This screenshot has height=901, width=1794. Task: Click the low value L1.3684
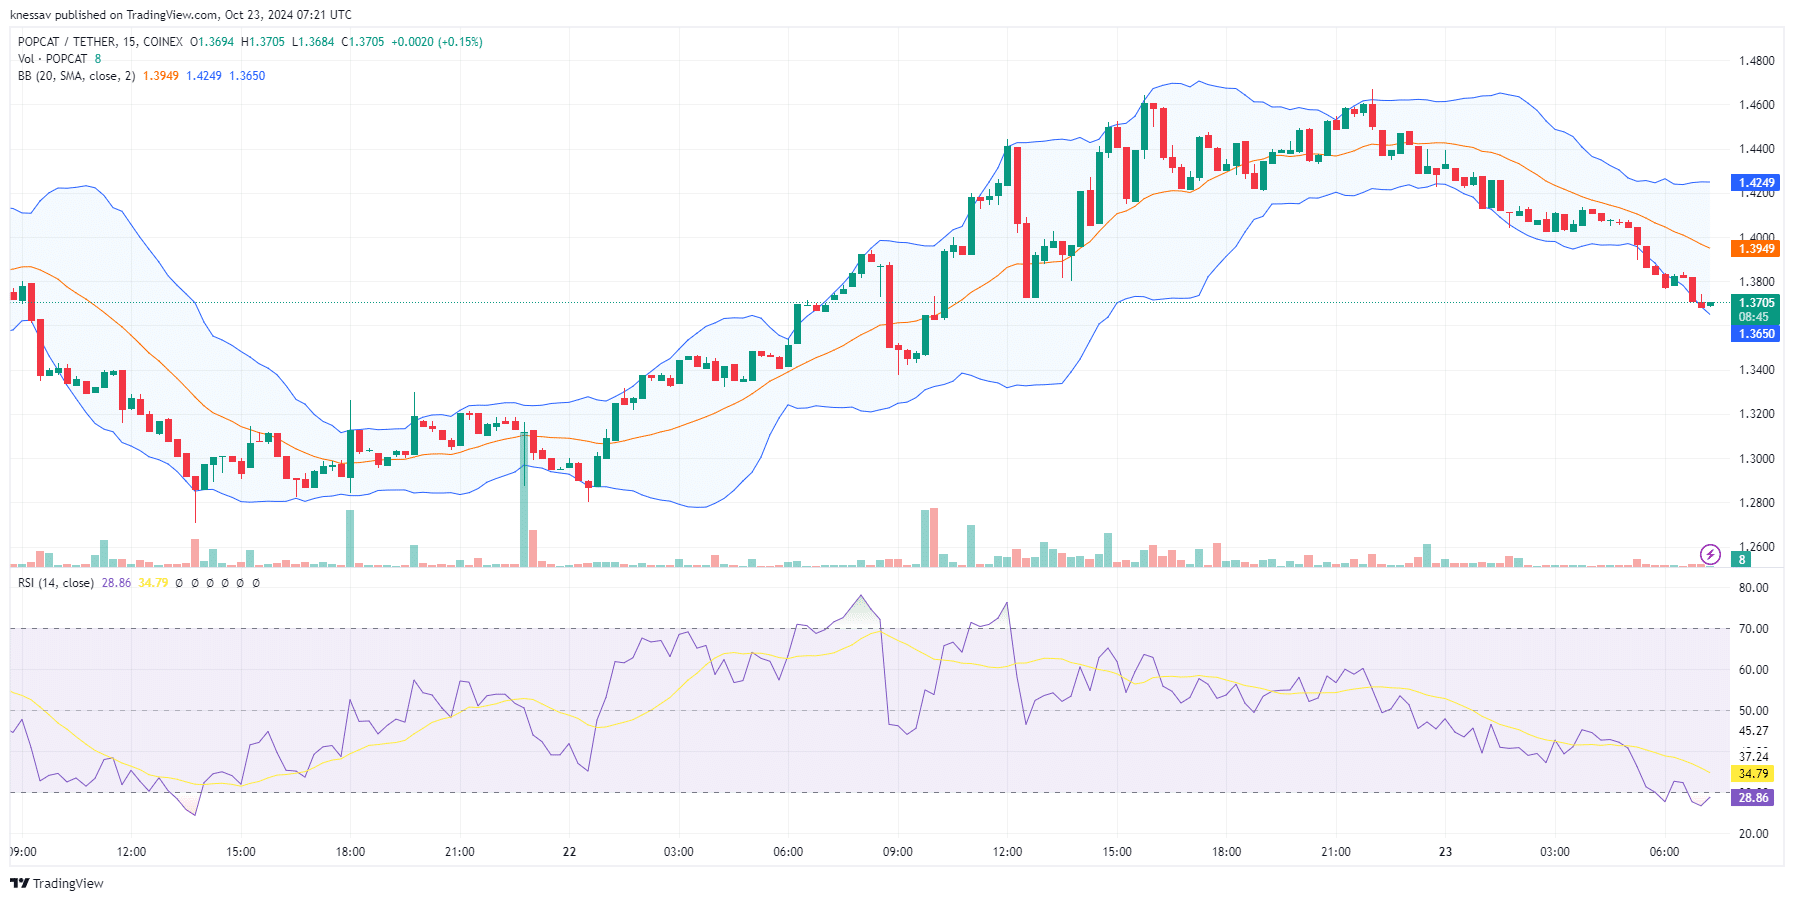click(x=313, y=42)
